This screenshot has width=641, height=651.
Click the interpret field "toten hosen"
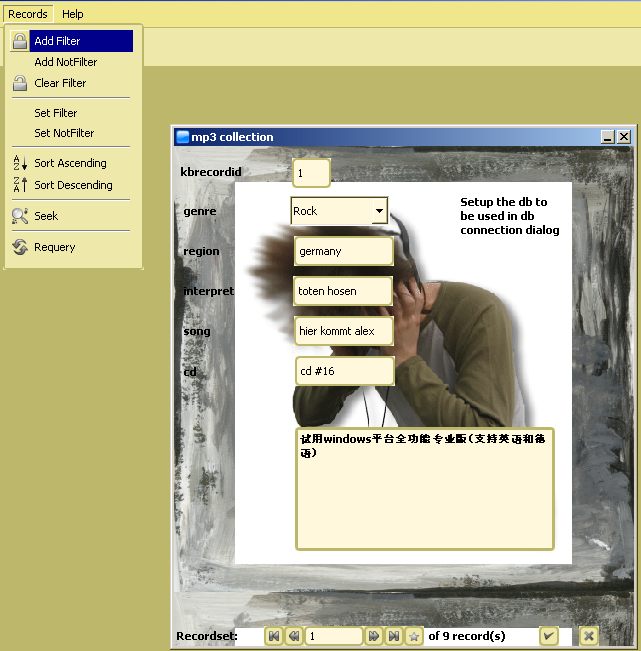point(343,291)
